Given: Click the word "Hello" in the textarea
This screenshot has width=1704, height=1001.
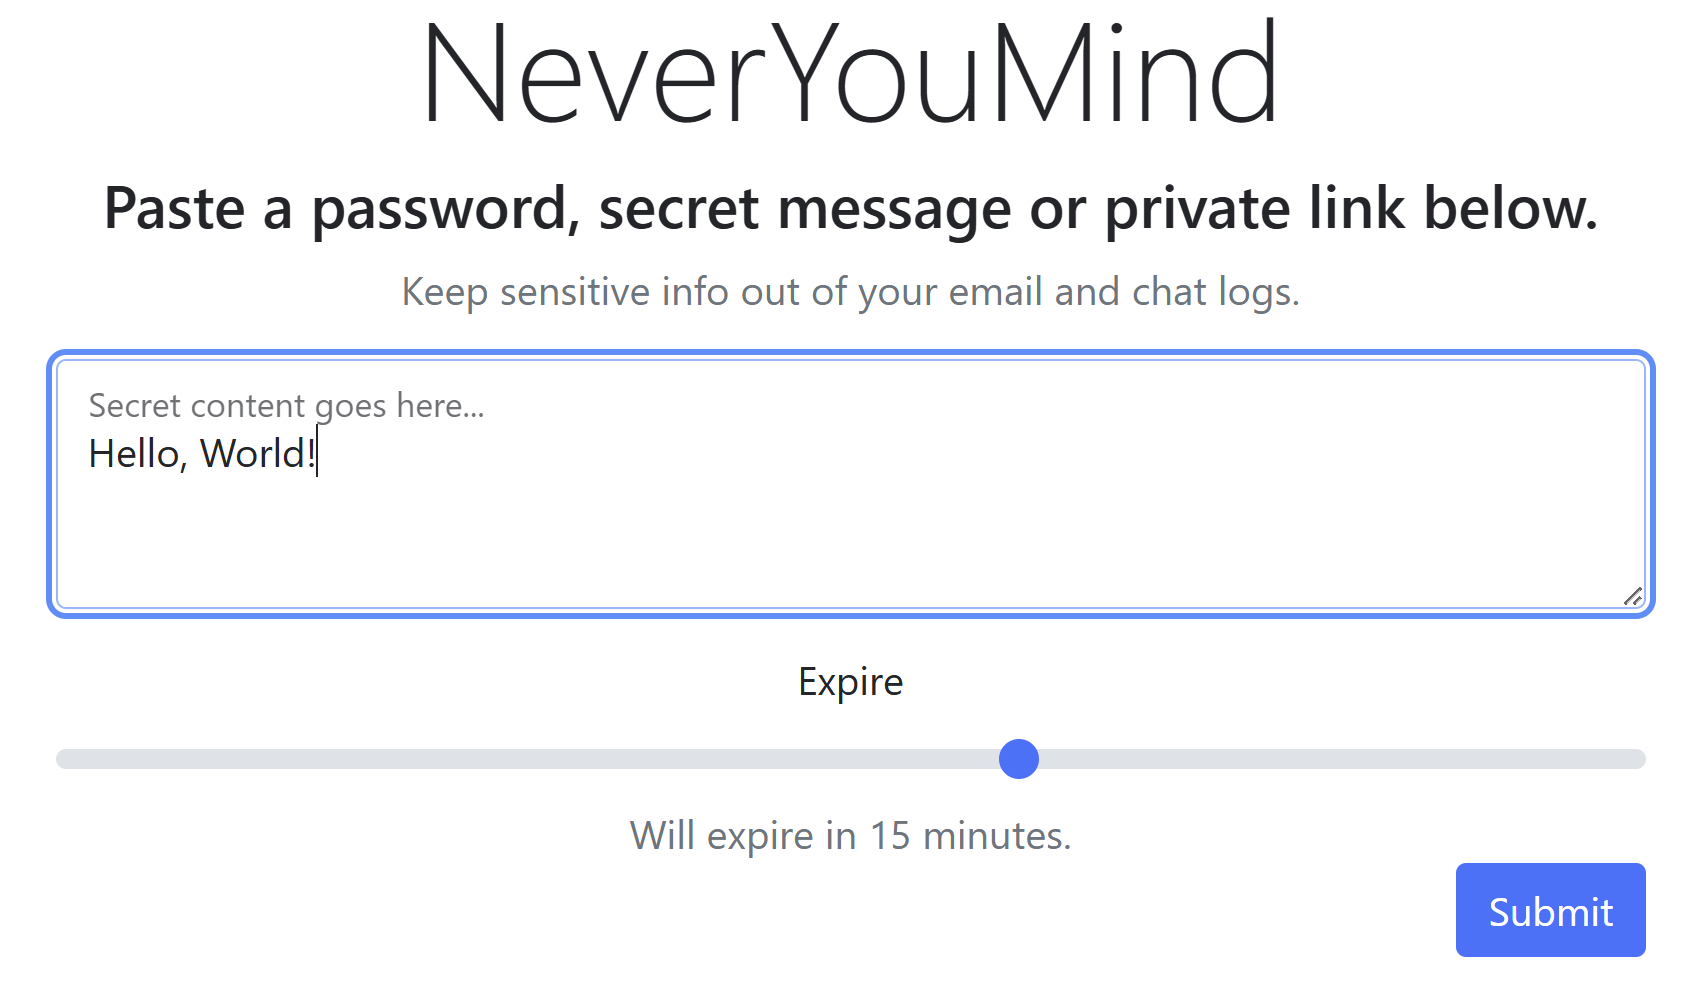Looking at the screenshot, I should 134,454.
